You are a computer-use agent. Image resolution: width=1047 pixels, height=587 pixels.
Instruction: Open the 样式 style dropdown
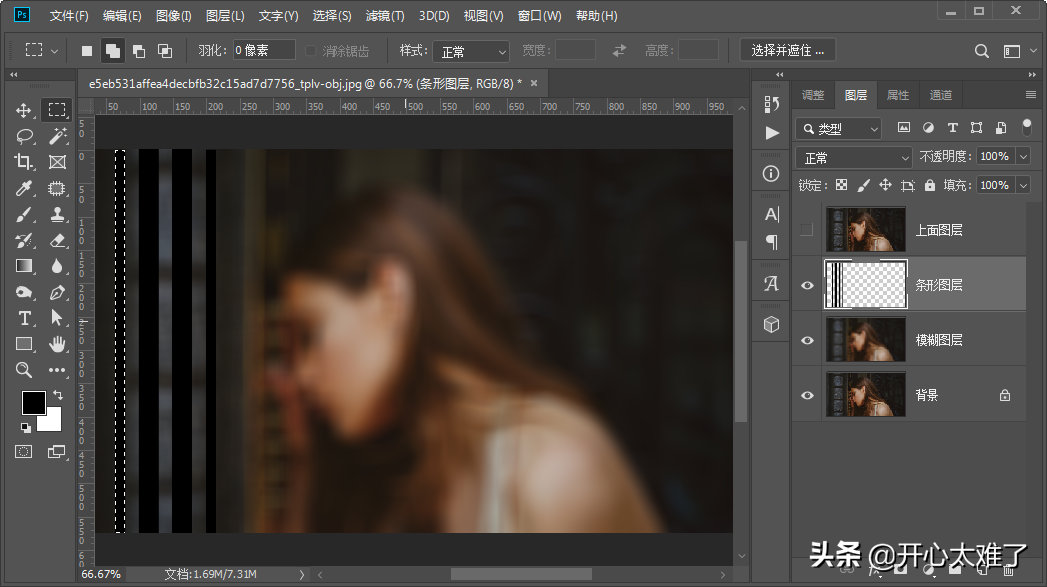pyautogui.click(x=471, y=51)
